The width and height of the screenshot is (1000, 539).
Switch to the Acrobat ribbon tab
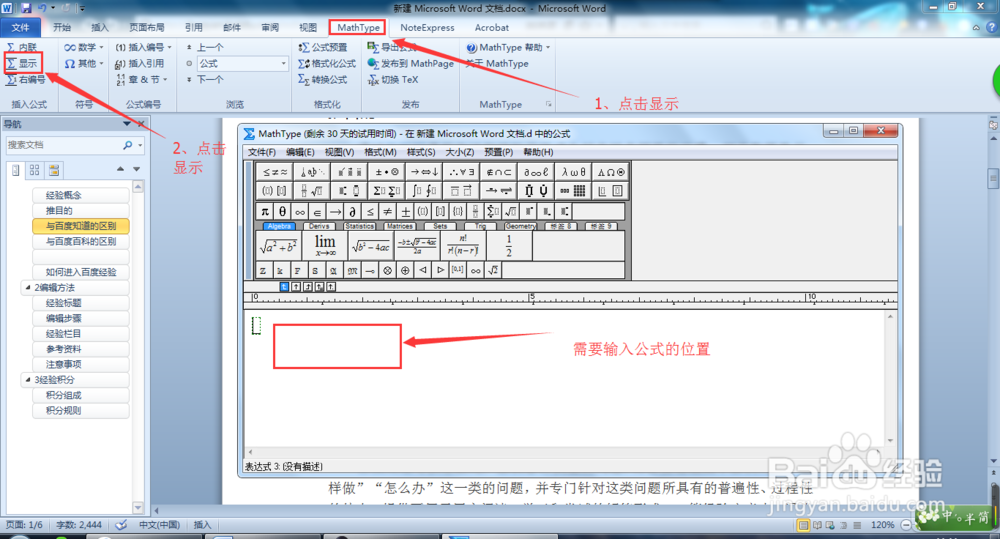tap(492, 27)
